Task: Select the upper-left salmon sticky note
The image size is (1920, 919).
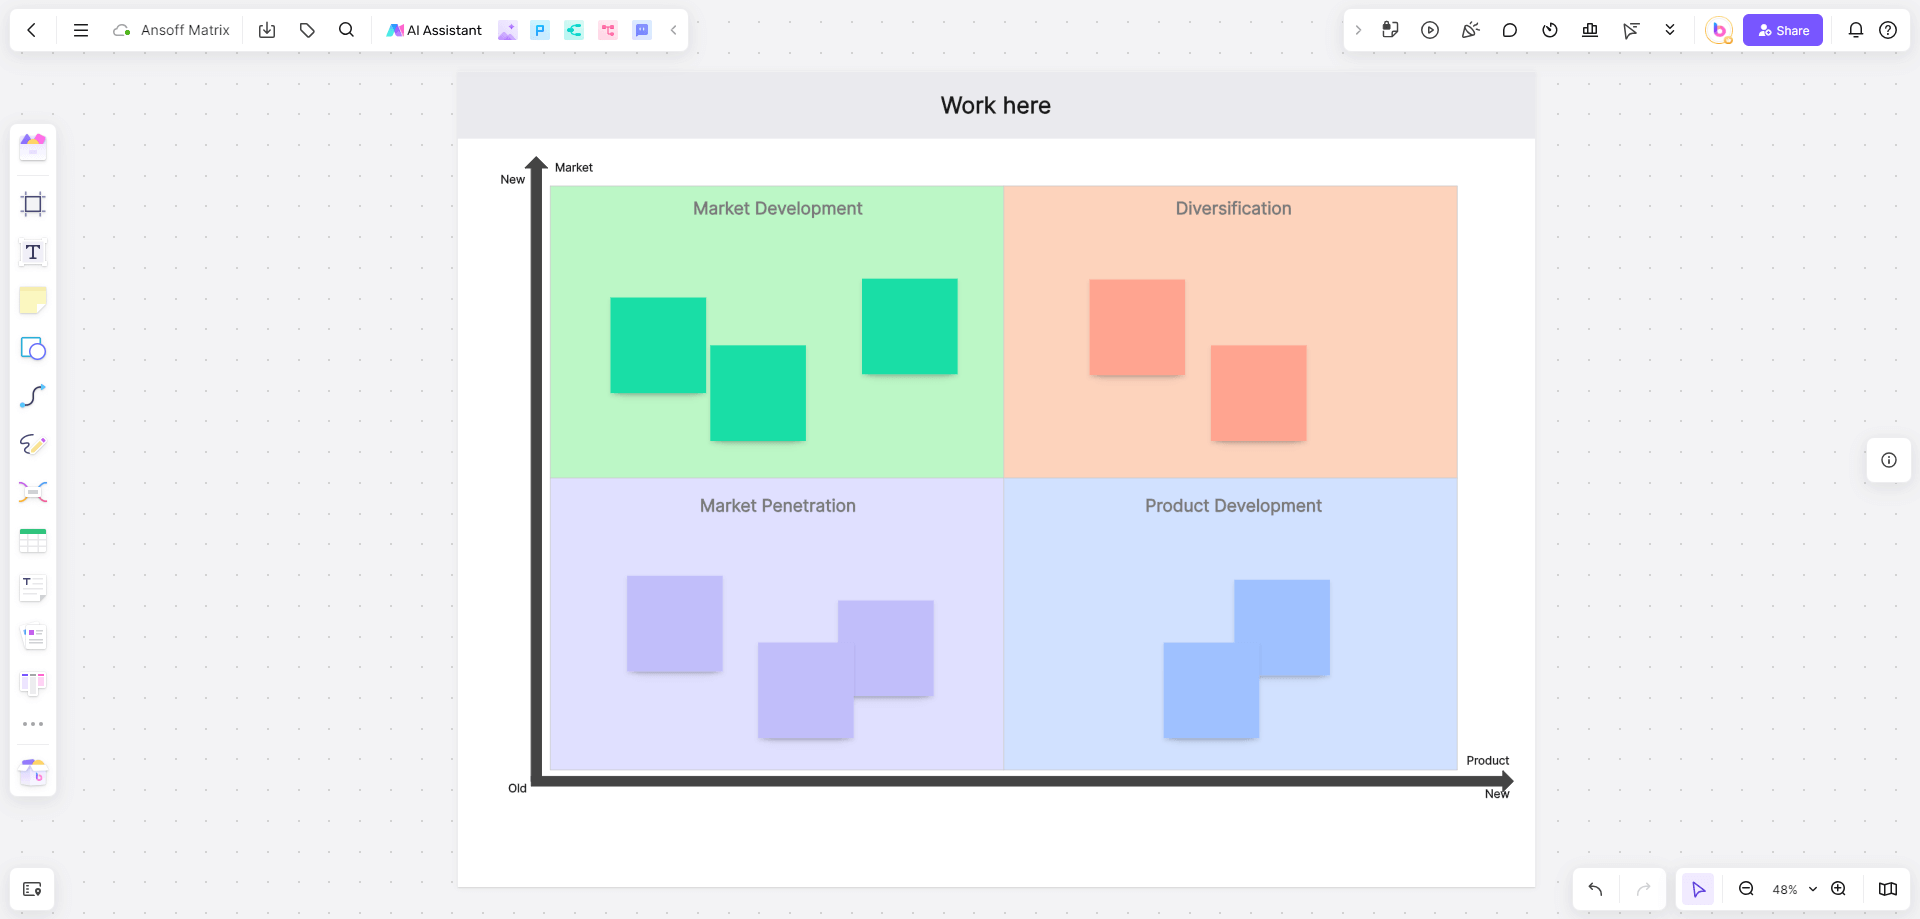Action: [x=1137, y=327]
